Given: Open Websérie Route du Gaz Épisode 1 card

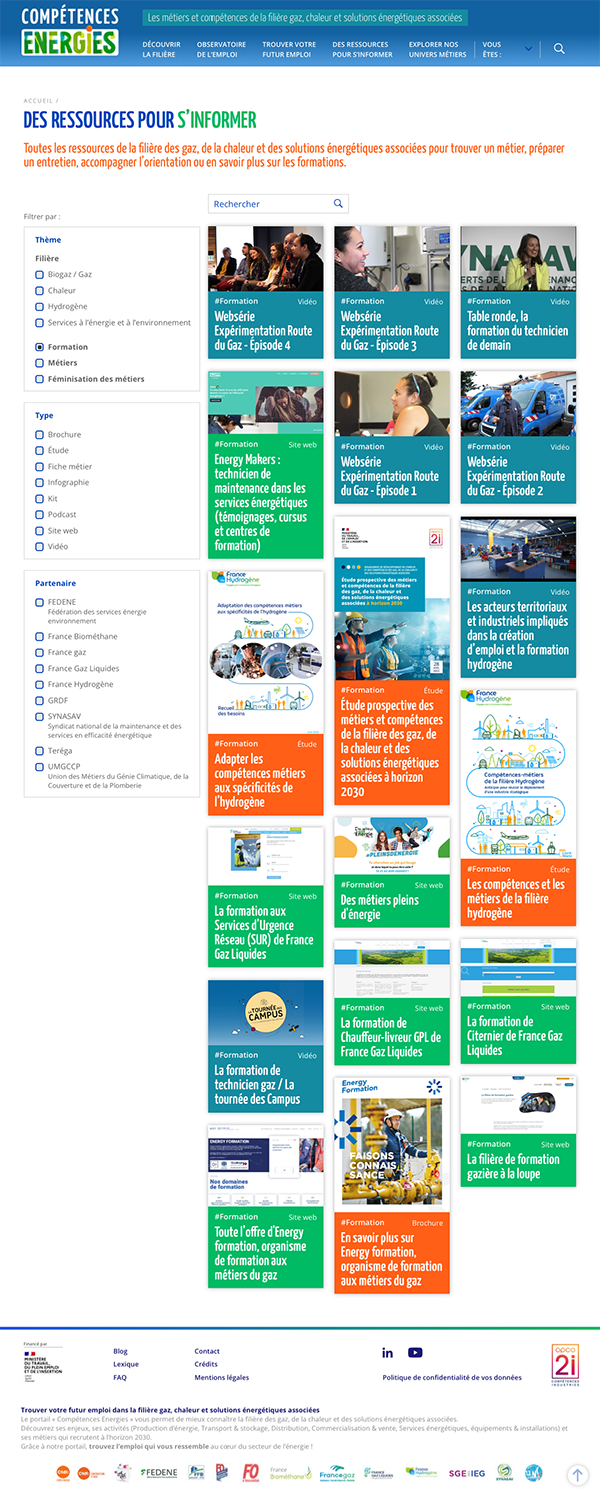Looking at the screenshot, I should (x=392, y=438).
